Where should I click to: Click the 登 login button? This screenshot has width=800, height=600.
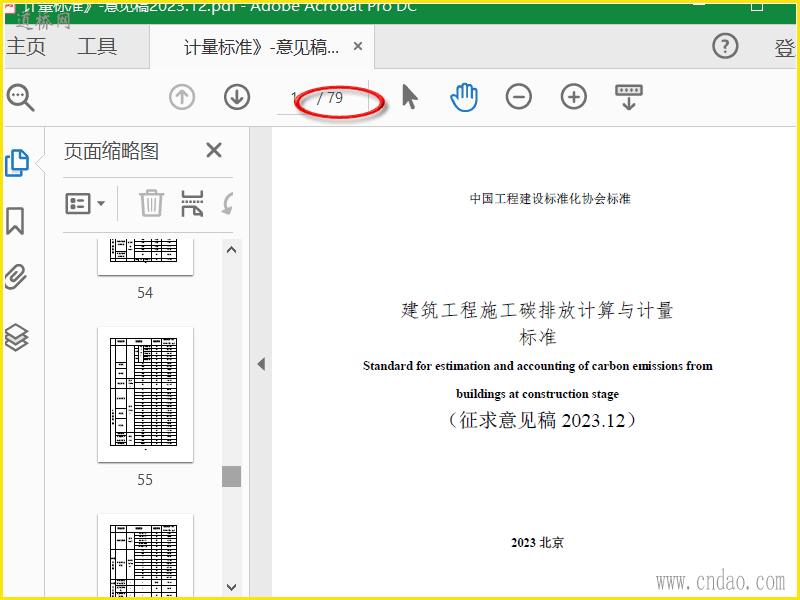[x=785, y=48]
